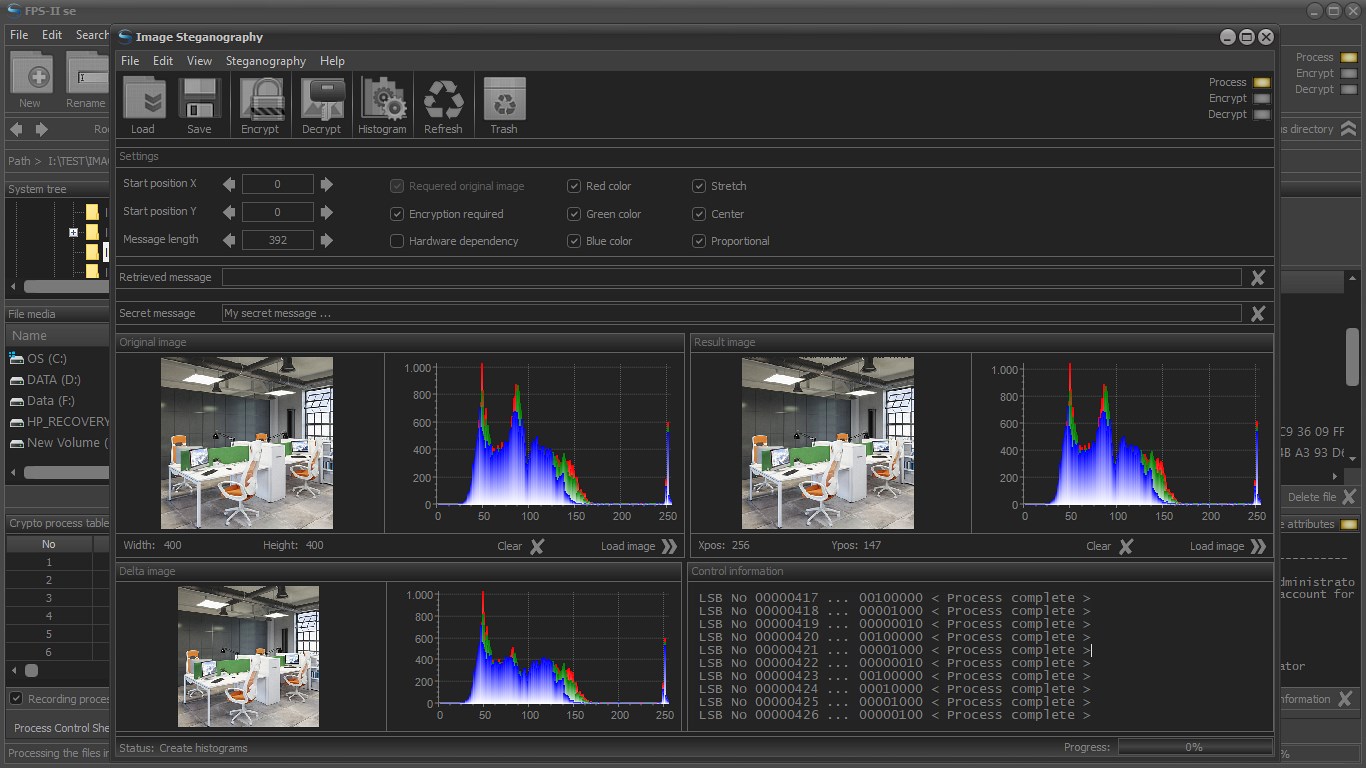Image resolution: width=1366 pixels, height=768 pixels.
Task: Clear the Secret message field with X
Action: pyautogui.click(x=1258, y=313)
